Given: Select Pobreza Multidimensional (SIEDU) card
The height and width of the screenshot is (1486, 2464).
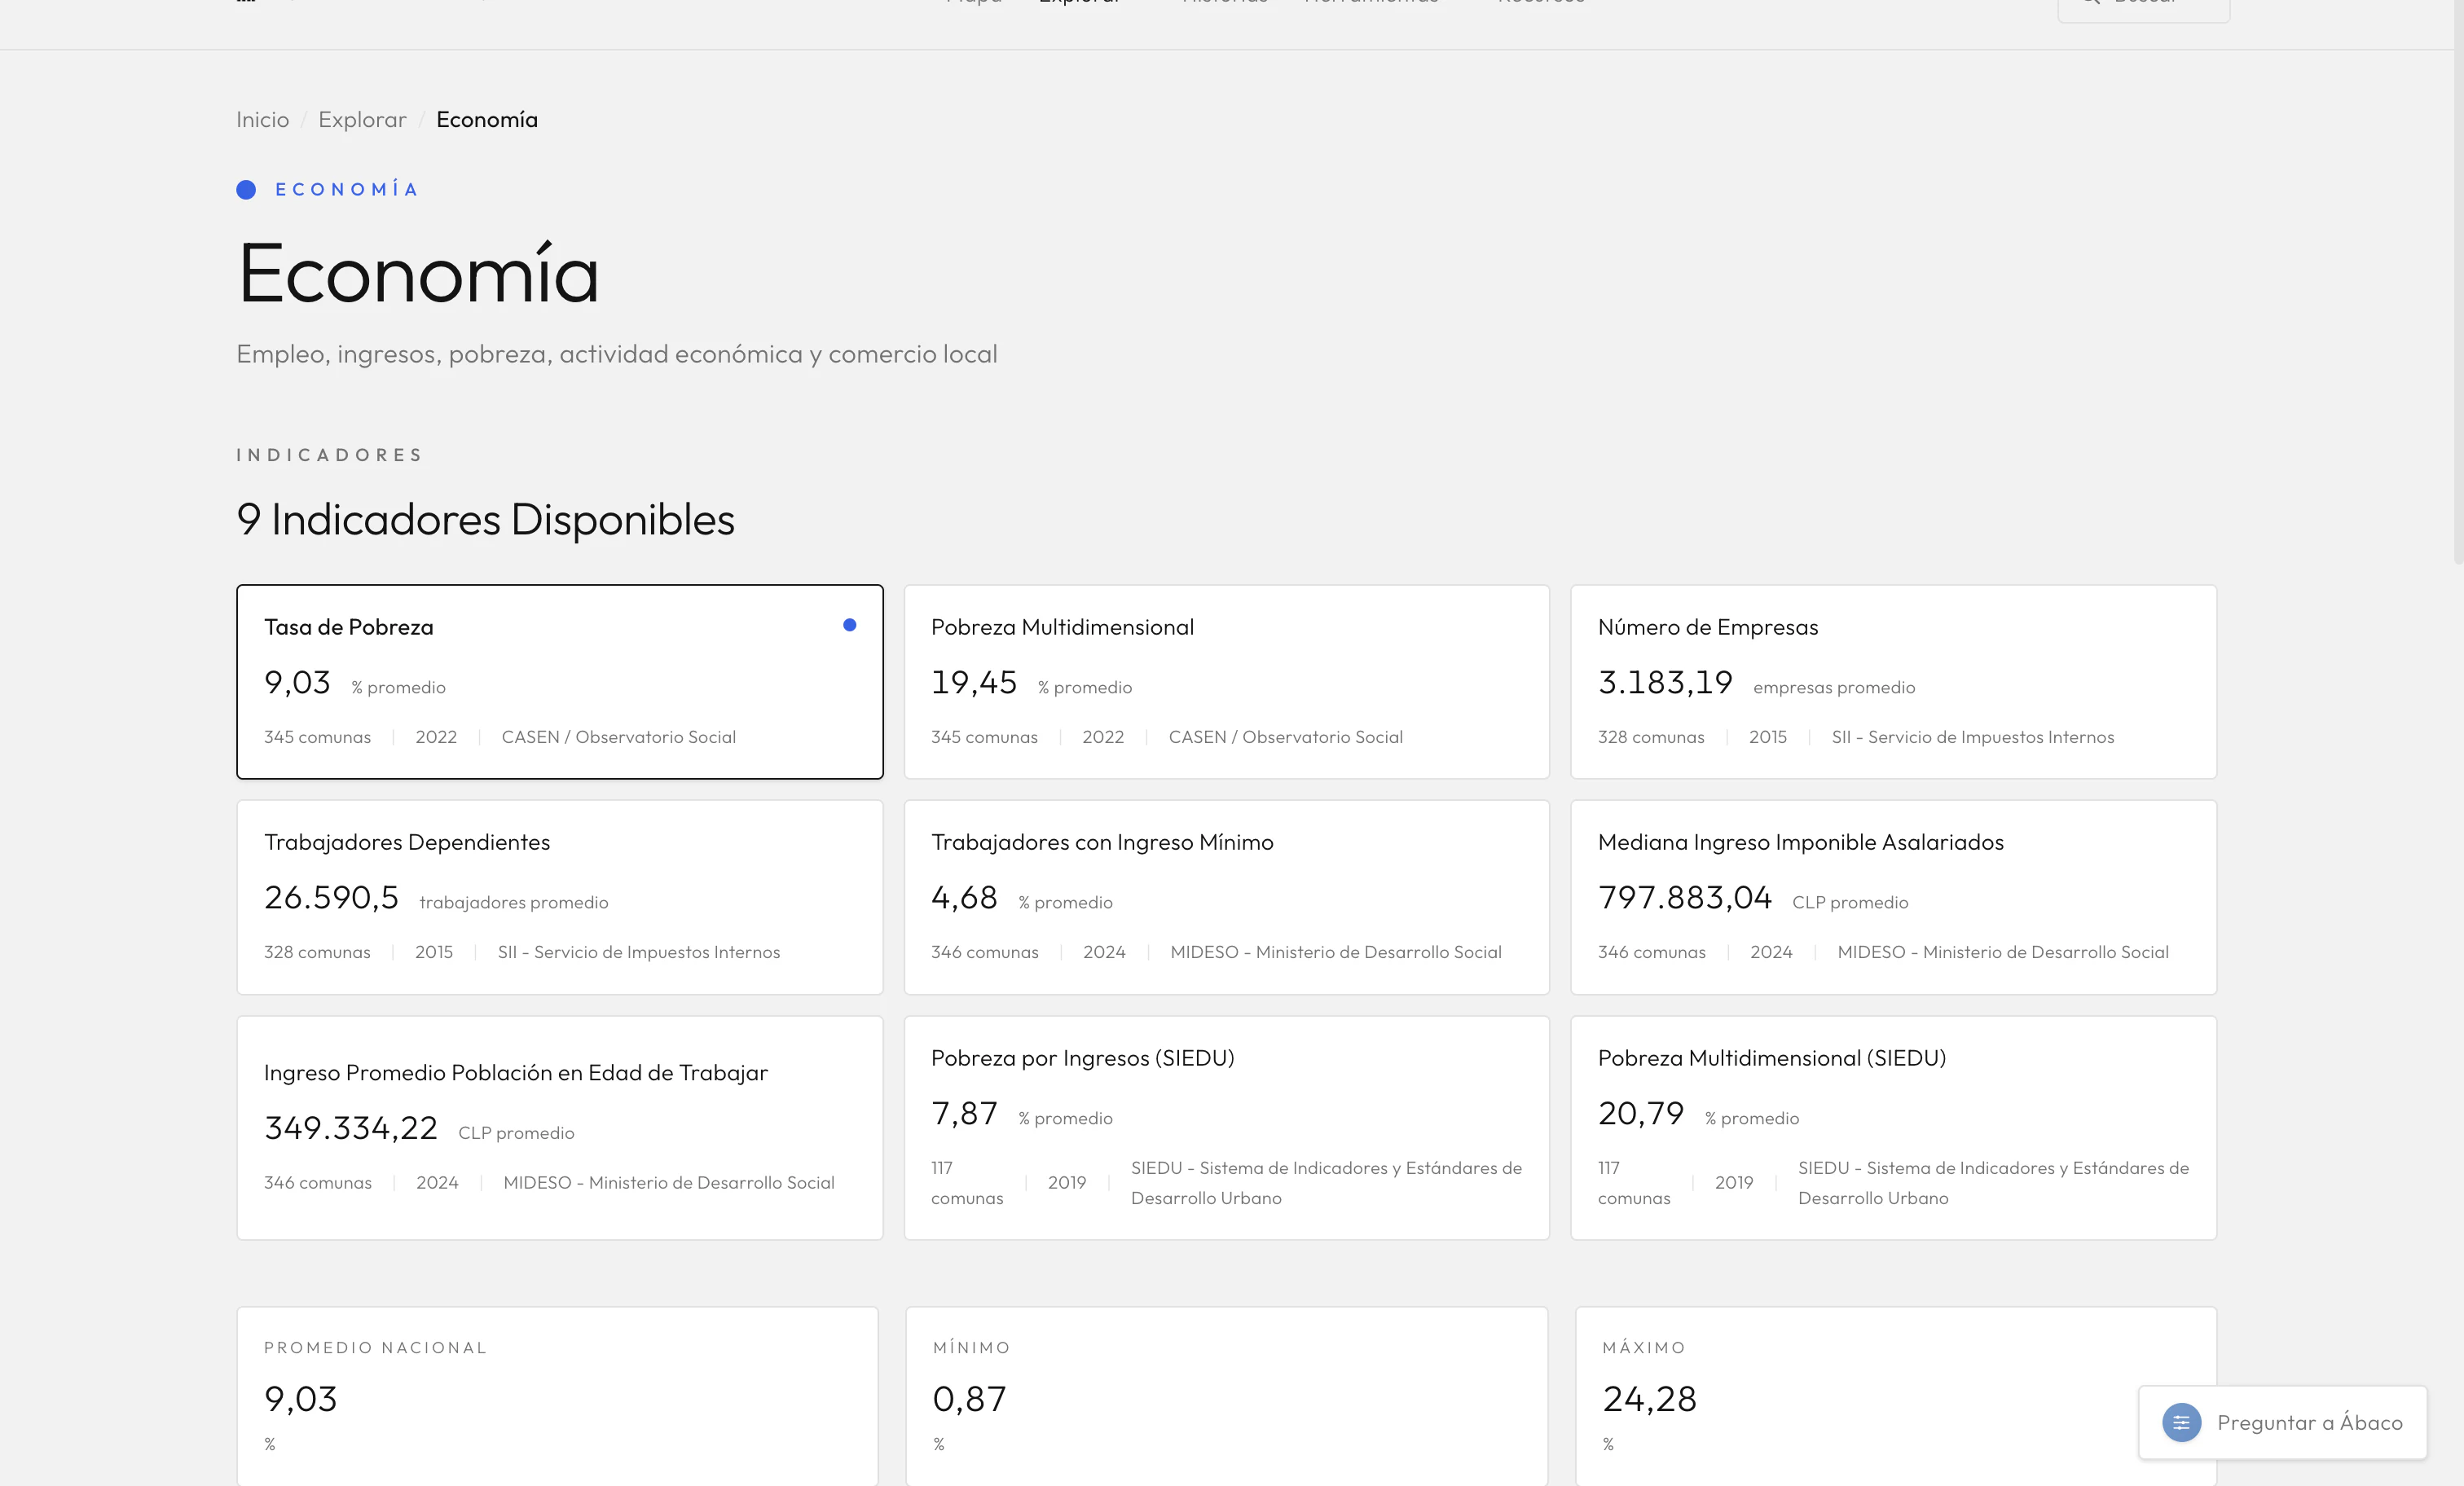Looking at the screenshot, I should [x=1893, y=1128].
